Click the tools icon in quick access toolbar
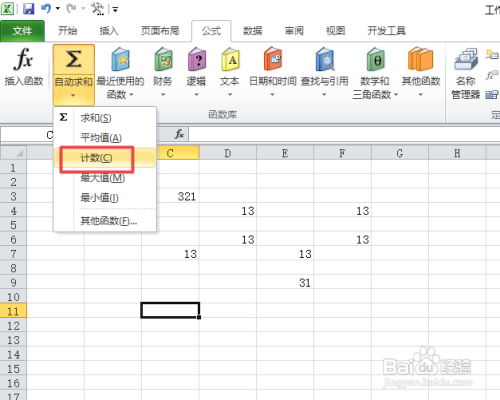This screenshot has width=500, height=400. tap(98, 9)
